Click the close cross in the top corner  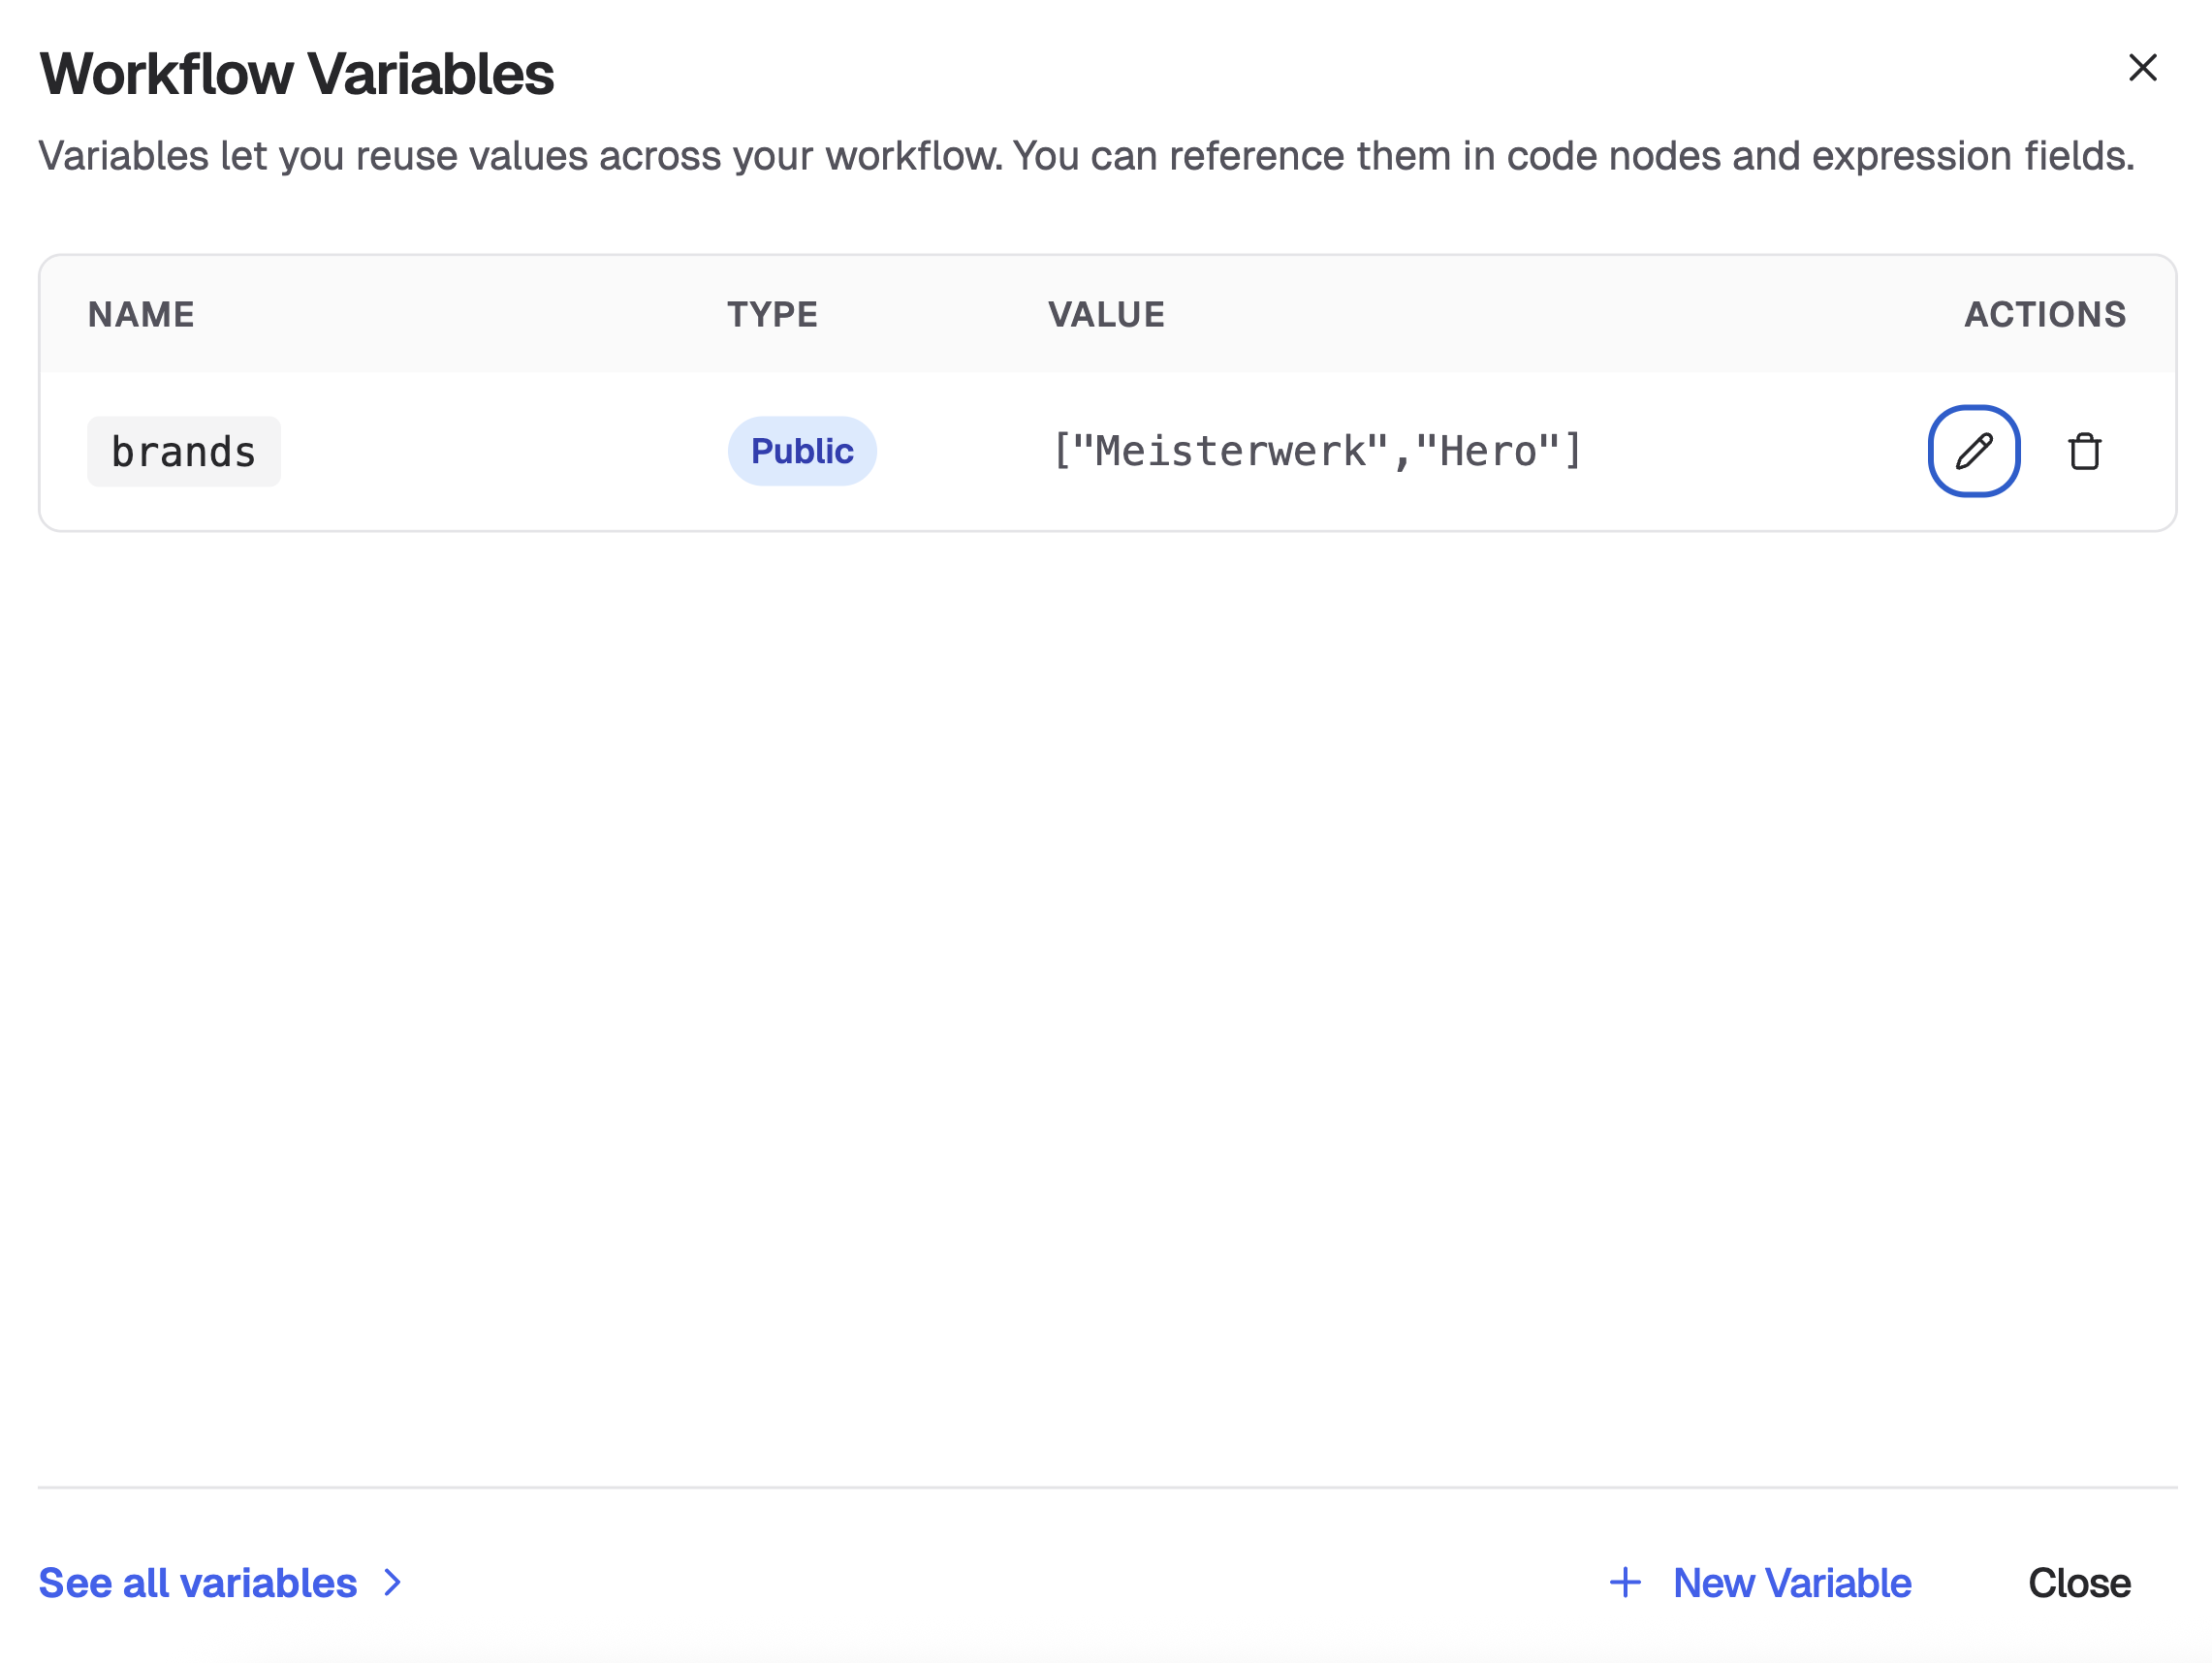pyautogui.click(x=2143, y=68)
